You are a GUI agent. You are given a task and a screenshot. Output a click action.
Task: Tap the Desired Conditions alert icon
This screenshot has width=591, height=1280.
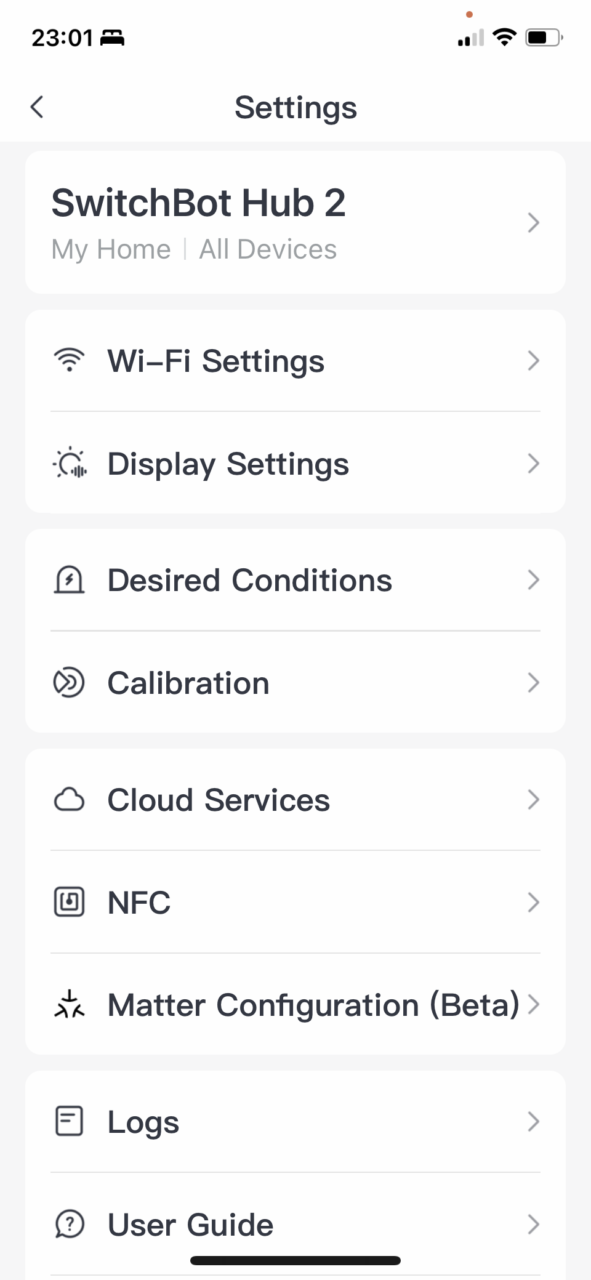coord(68,580)
